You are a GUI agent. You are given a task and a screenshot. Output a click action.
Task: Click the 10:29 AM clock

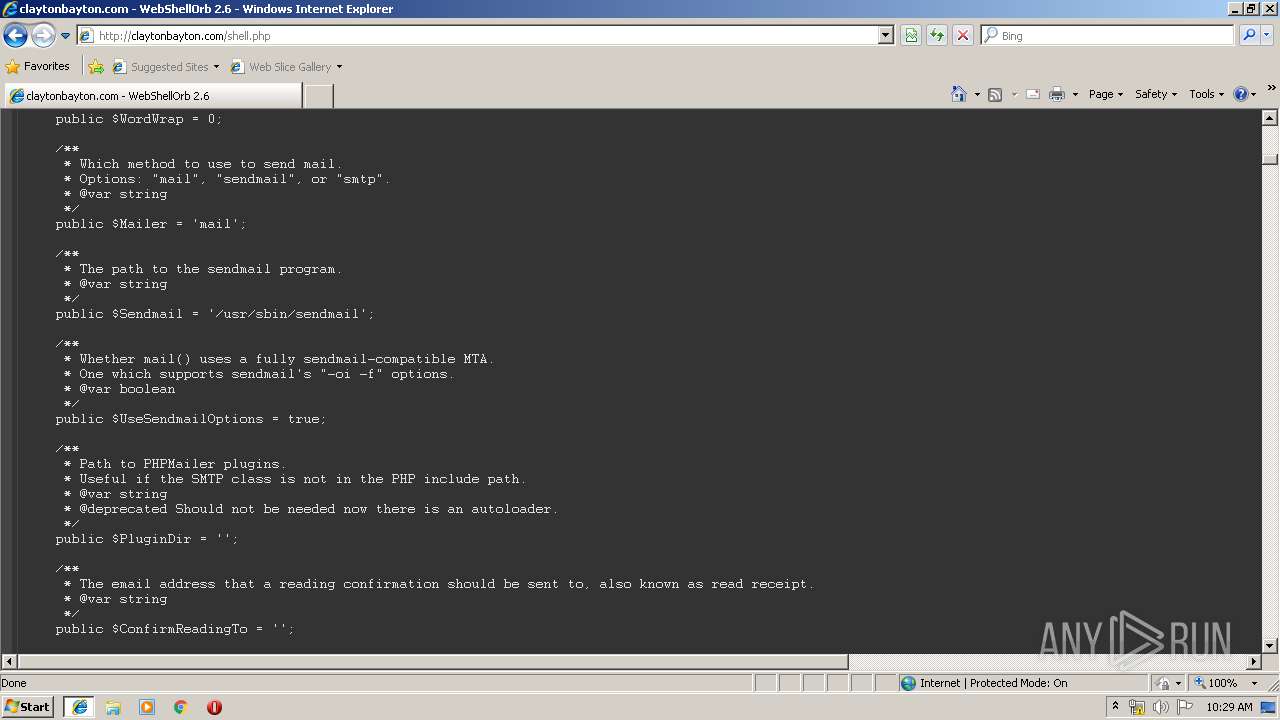1229,707
